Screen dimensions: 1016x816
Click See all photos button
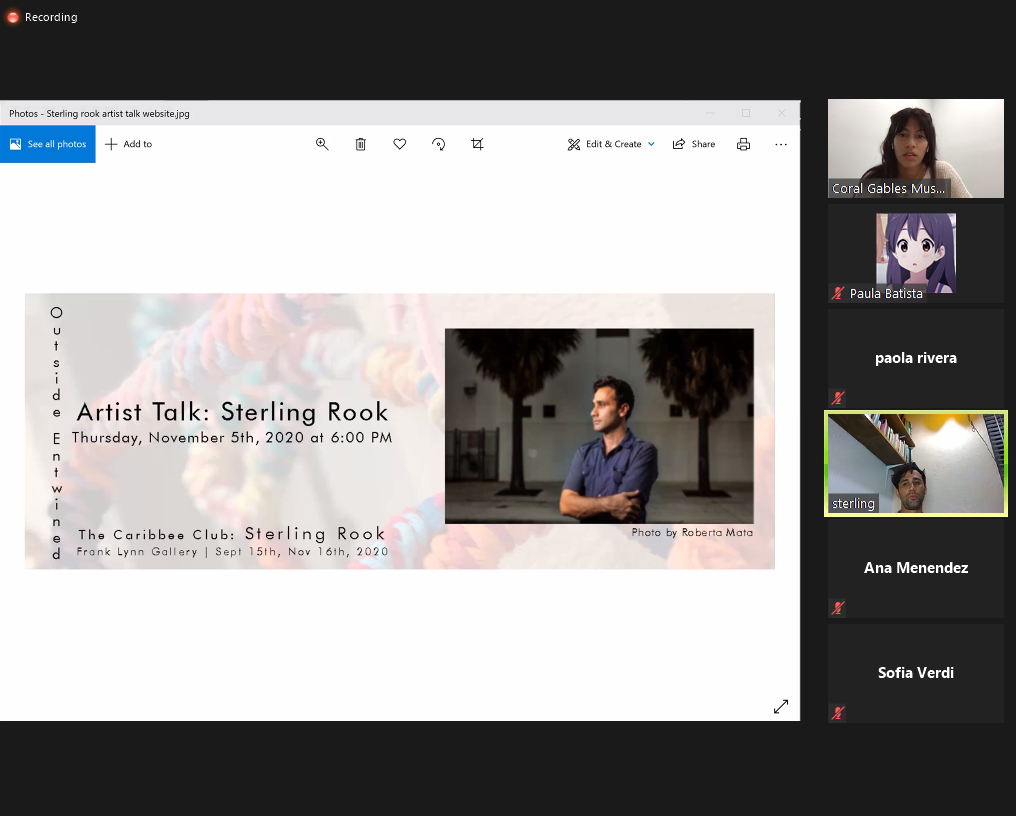[x=48, y=144]
